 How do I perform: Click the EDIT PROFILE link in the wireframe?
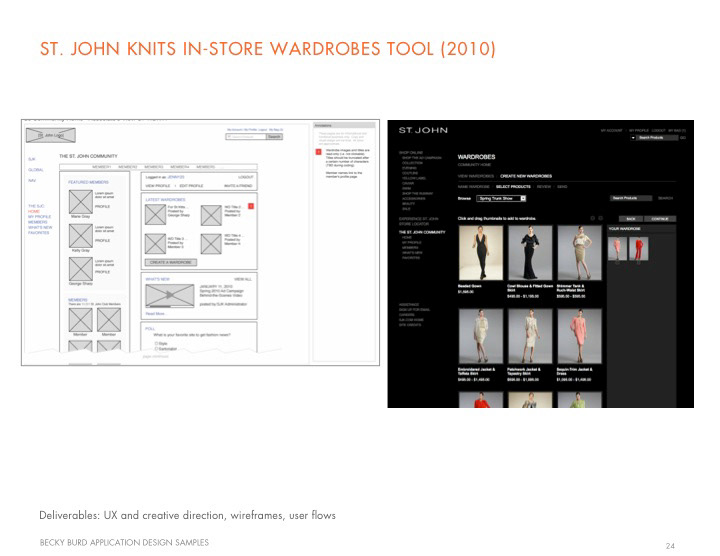coord(191,185)
